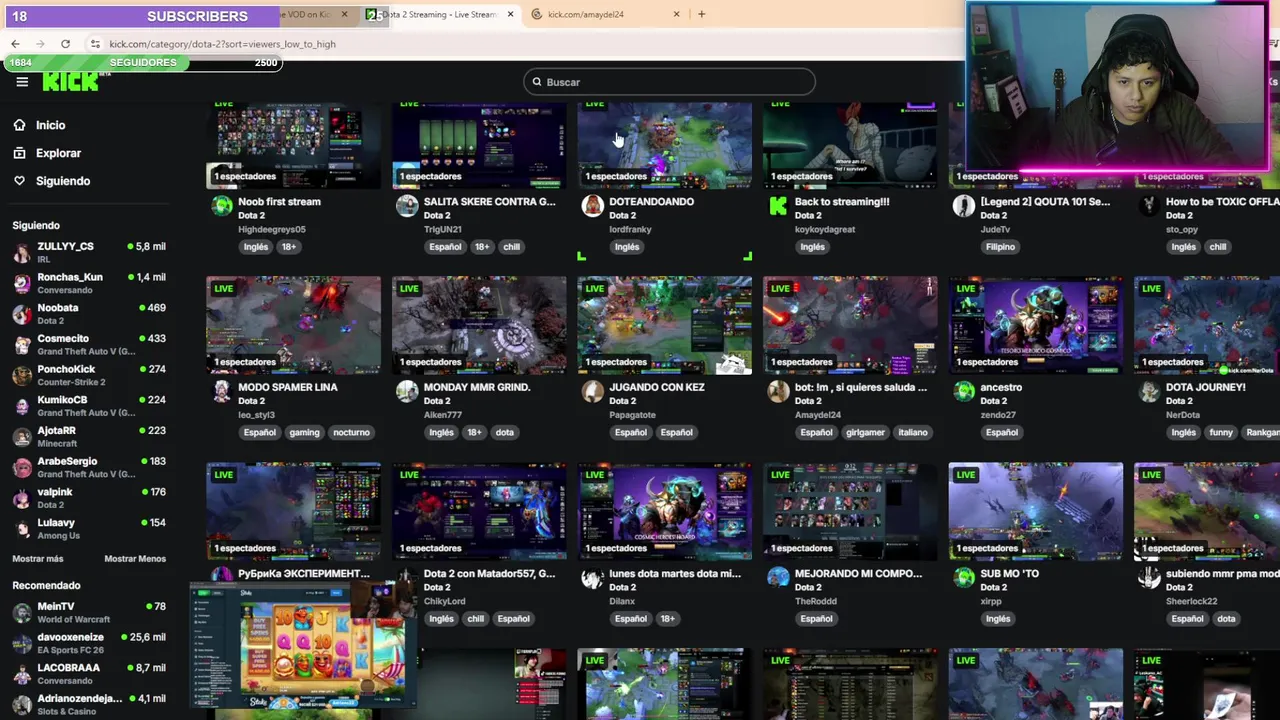Select nocturno tag under MODO SPAMER LINA
This screenshot has width=1280, height=720.
(351, 433)
